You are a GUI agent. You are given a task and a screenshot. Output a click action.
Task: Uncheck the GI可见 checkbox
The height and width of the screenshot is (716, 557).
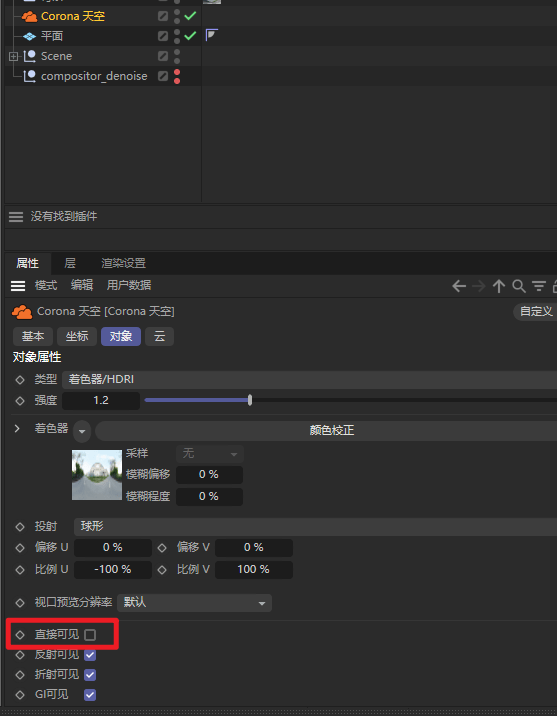pyautogui.click(x=90, y=695)
